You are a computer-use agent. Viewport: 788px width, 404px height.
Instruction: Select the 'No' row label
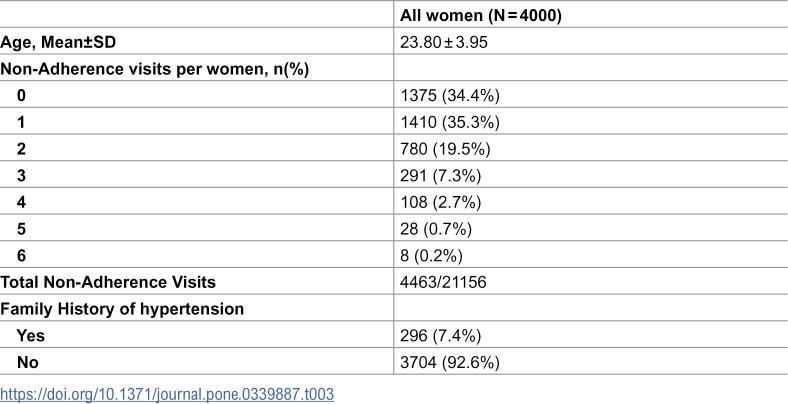tap(28, 362)
